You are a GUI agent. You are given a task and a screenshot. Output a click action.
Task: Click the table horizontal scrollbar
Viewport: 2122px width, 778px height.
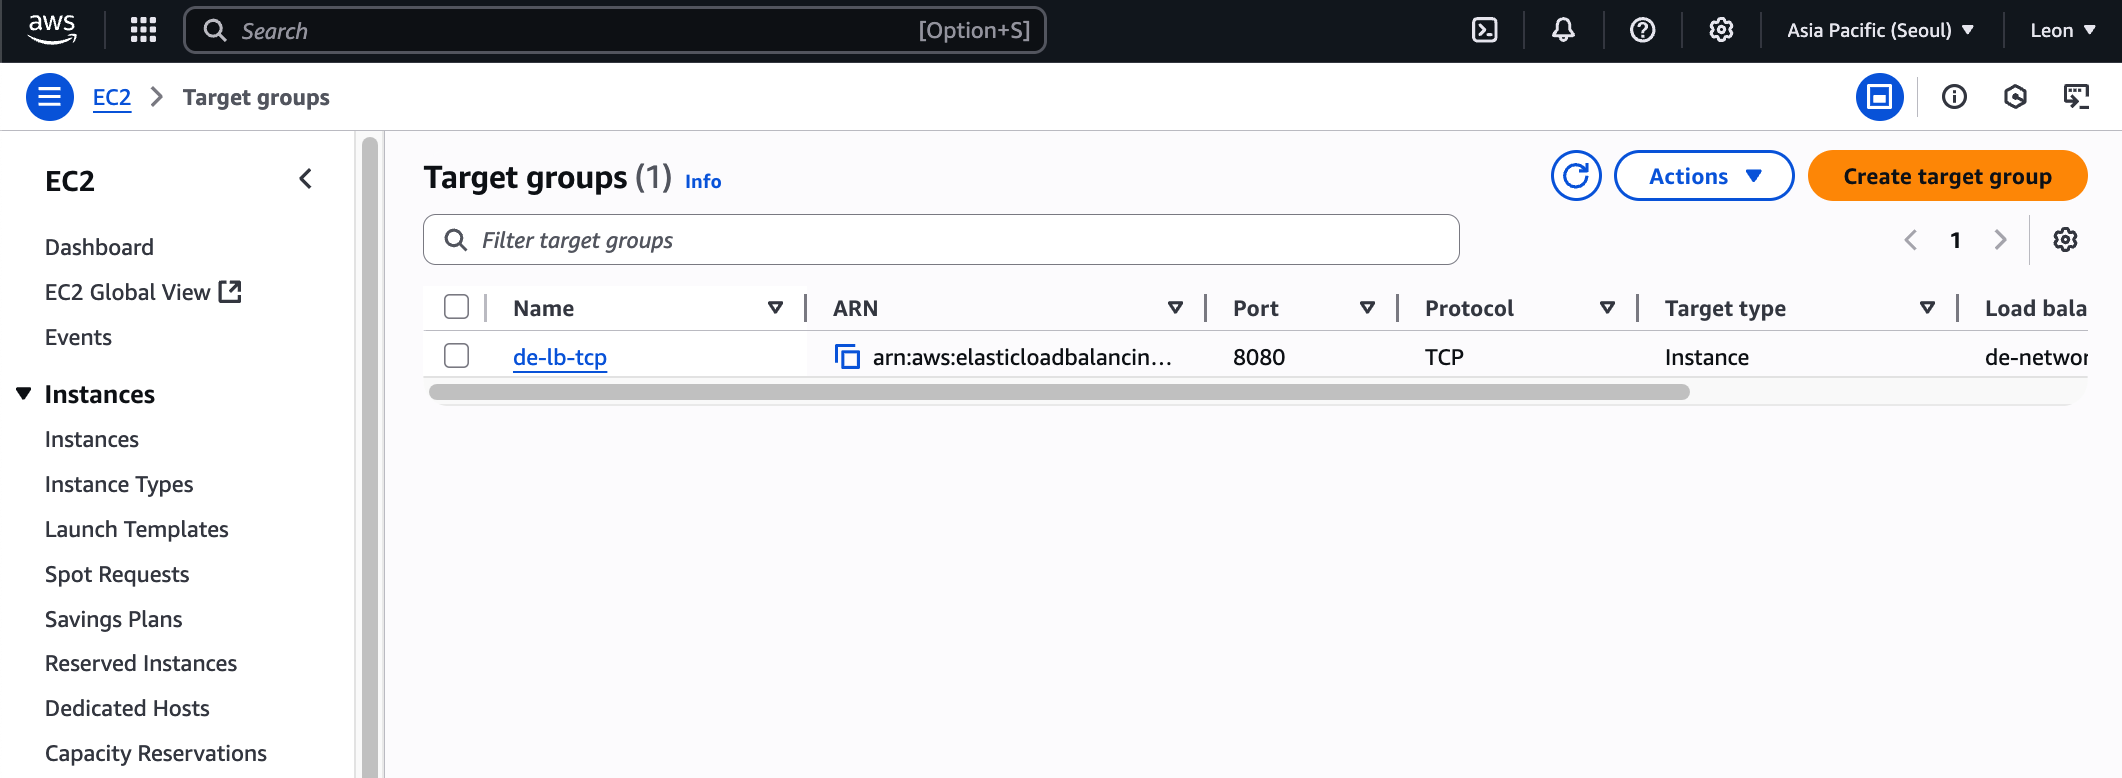coord(1059,392)
